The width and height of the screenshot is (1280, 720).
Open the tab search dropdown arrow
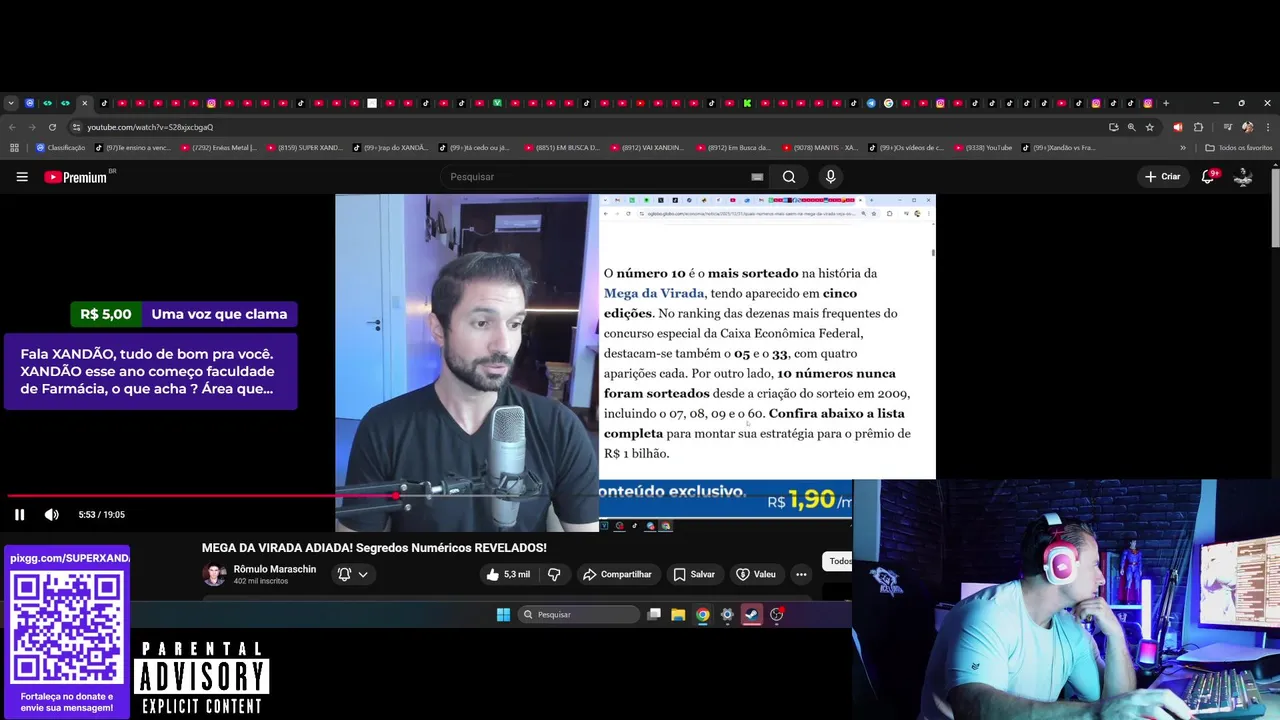pyautogui.click(x=11, y=103)
